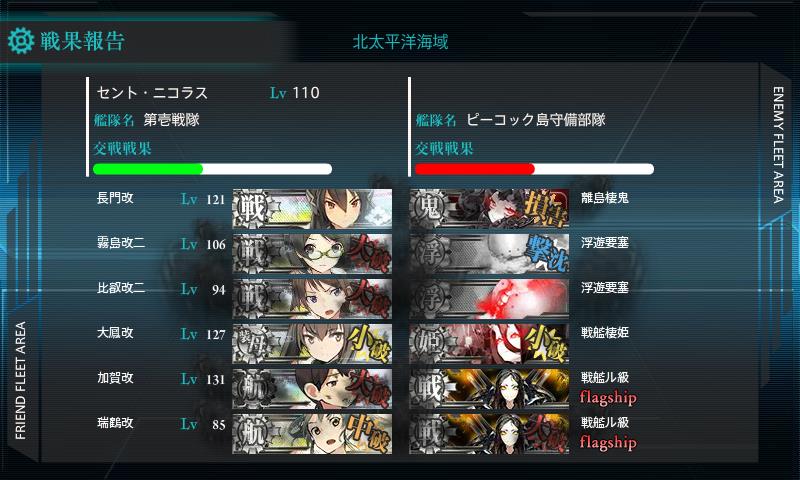The height and width of the screenshot is (480, 800).
Task: Select the 瑞鶴改 ship banner
Action: 312,433
